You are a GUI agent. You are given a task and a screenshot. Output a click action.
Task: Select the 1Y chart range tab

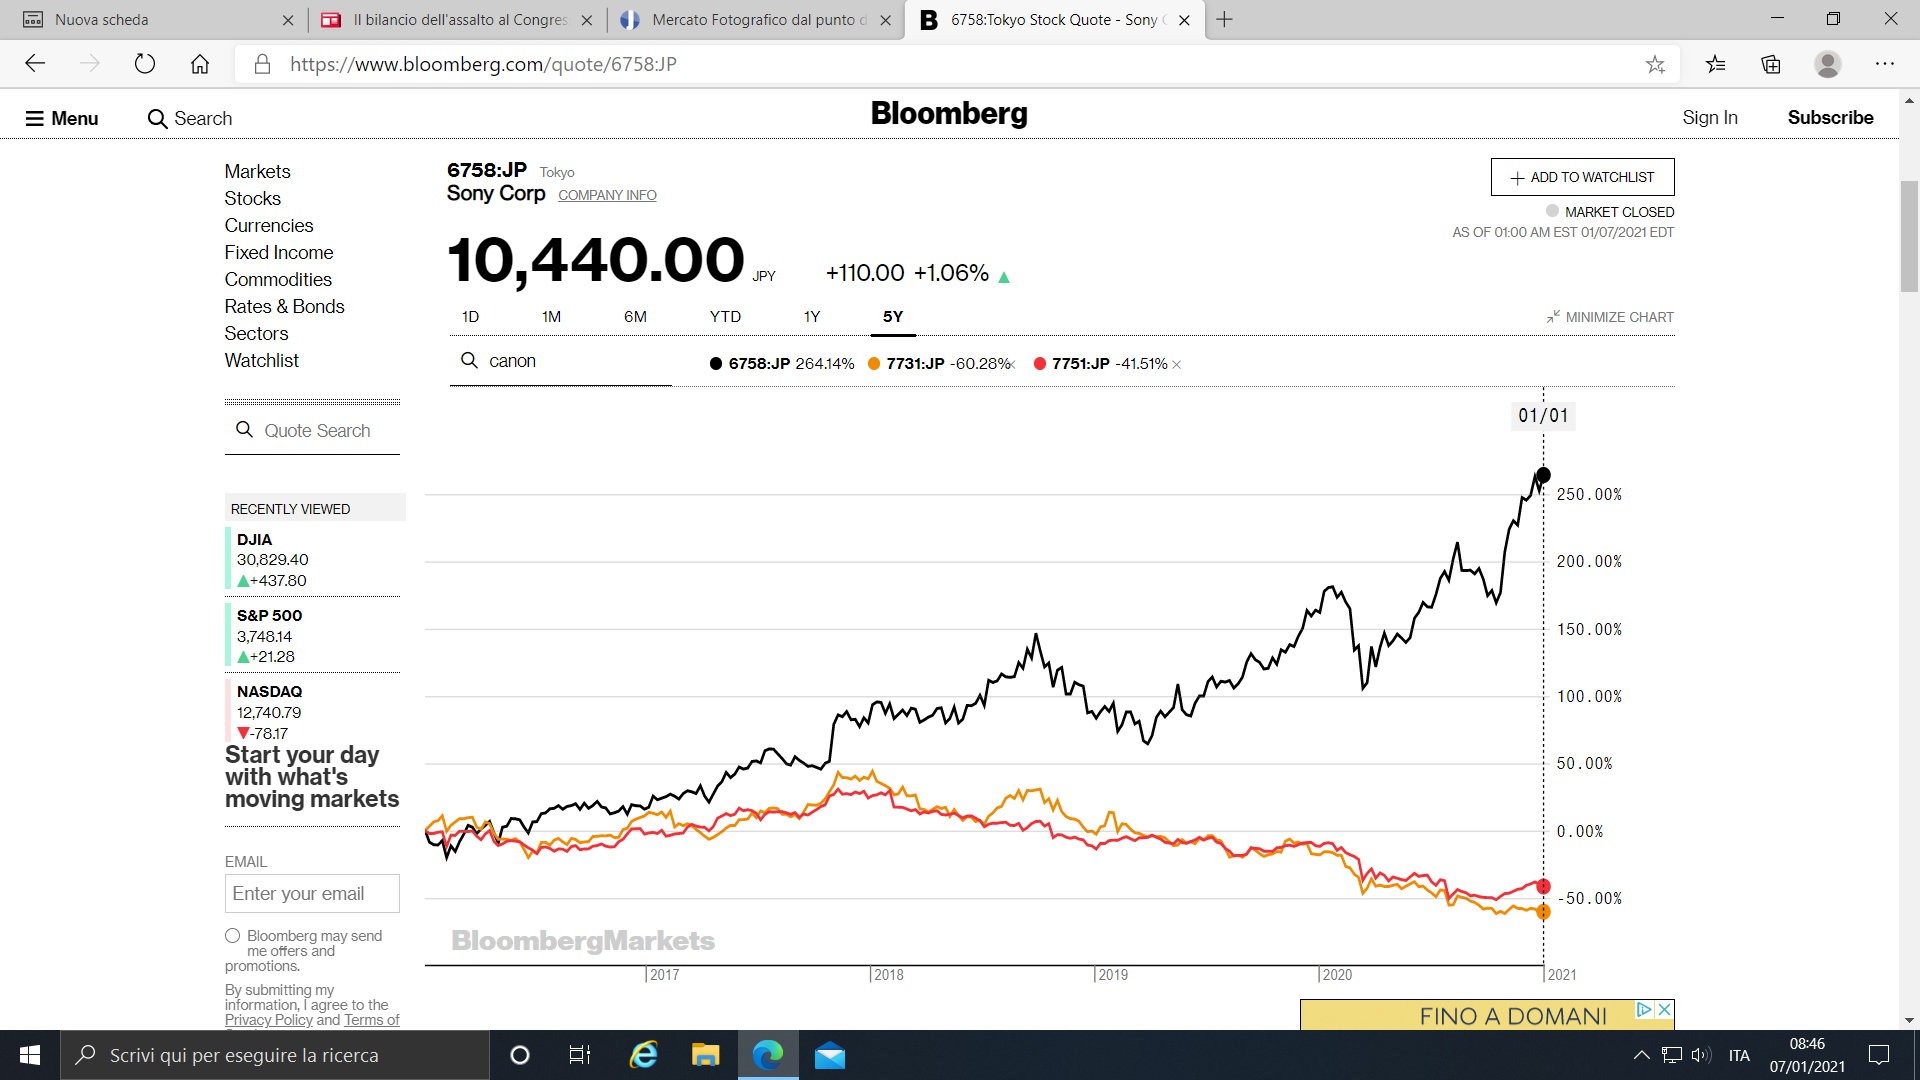click(812, 317)
